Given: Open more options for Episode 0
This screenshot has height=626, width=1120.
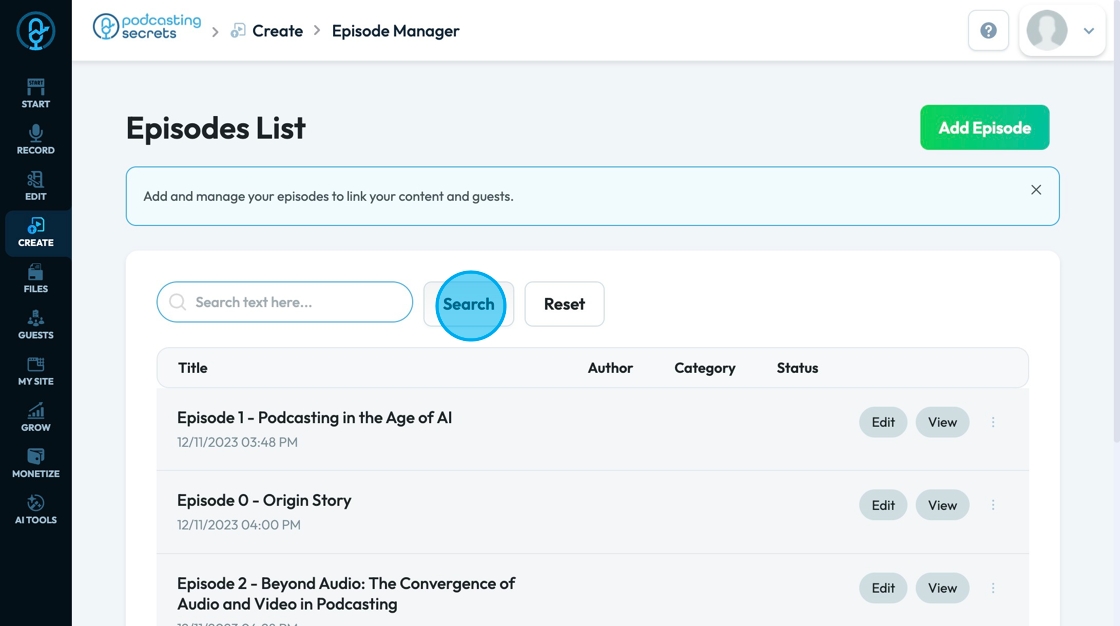Looking at the screenshot, I should (x=993, y=505).
